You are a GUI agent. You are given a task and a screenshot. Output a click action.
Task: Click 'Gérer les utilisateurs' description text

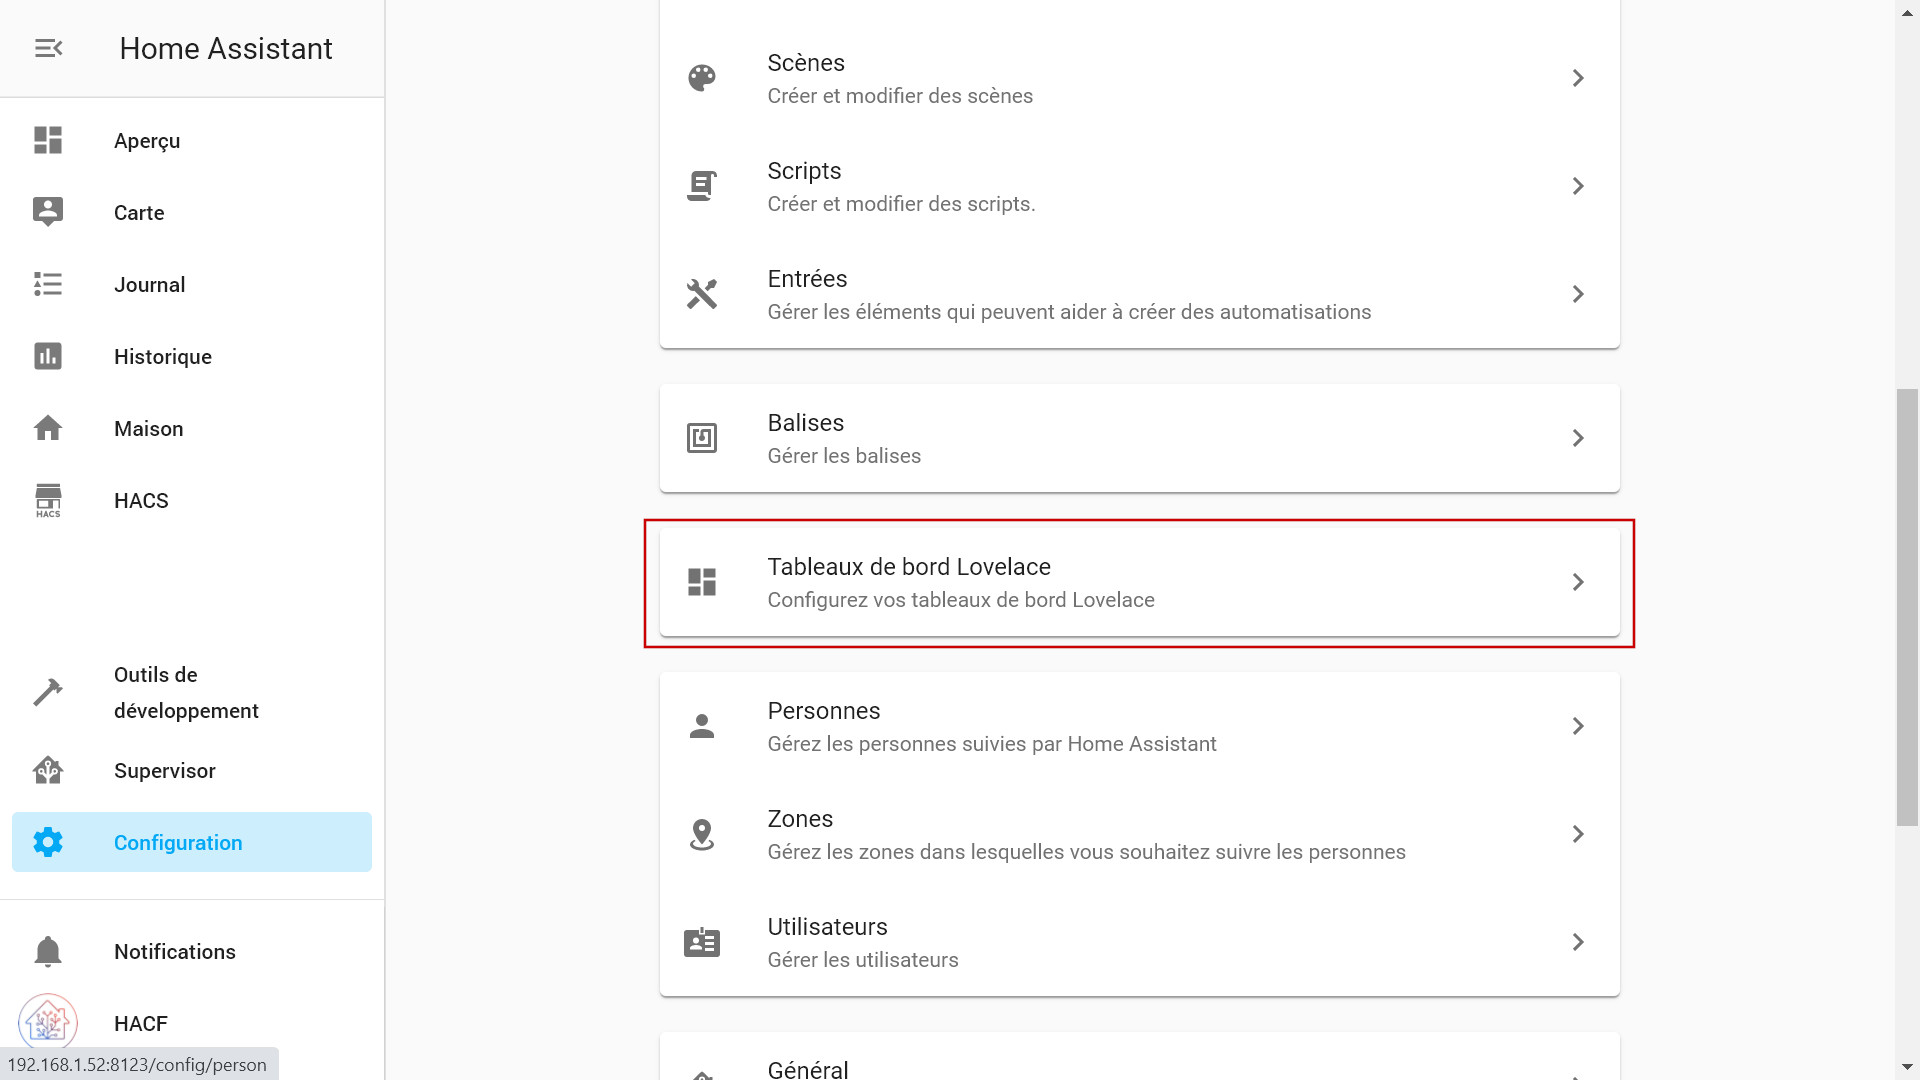coord(863,960)
